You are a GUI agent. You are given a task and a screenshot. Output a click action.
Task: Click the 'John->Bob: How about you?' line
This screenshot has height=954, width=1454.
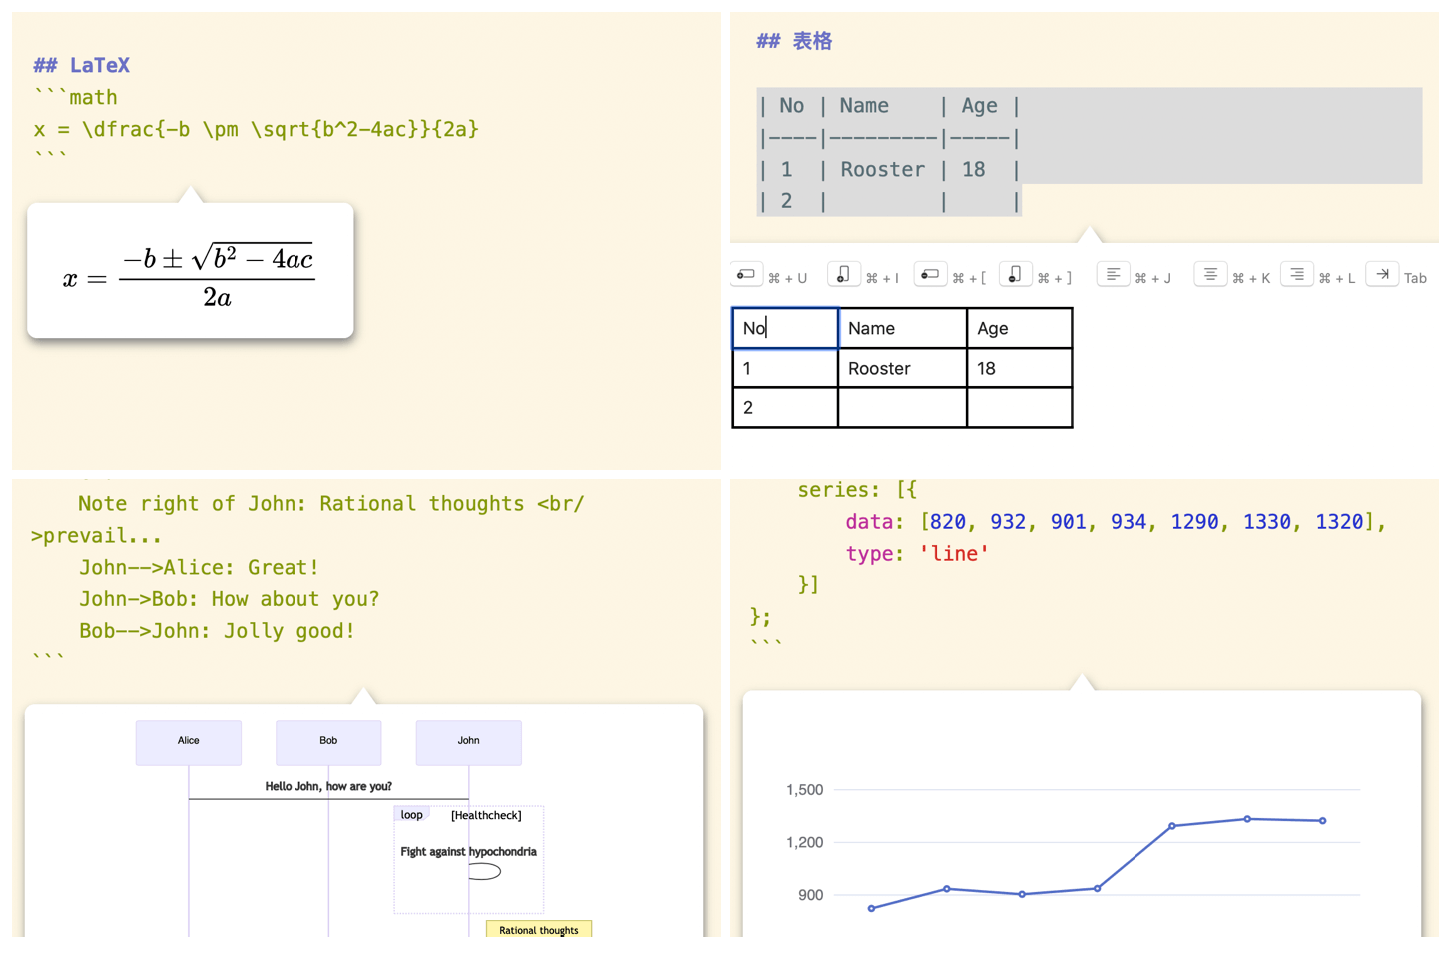point(229,599)
